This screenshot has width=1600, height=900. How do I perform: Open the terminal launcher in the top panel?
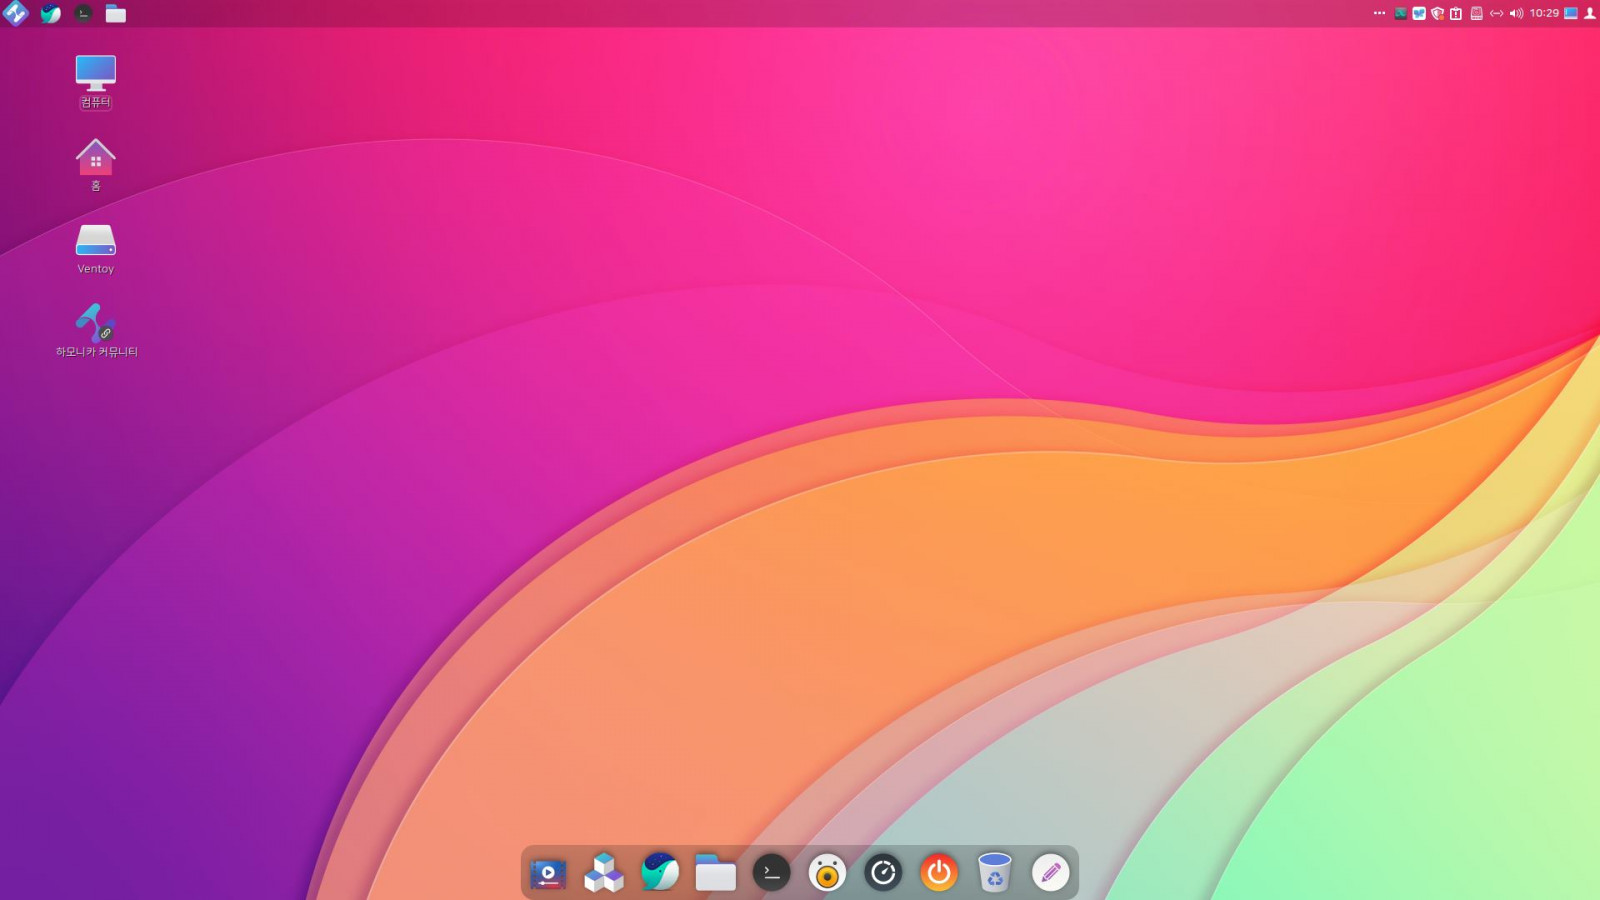[x=84, y=13]
